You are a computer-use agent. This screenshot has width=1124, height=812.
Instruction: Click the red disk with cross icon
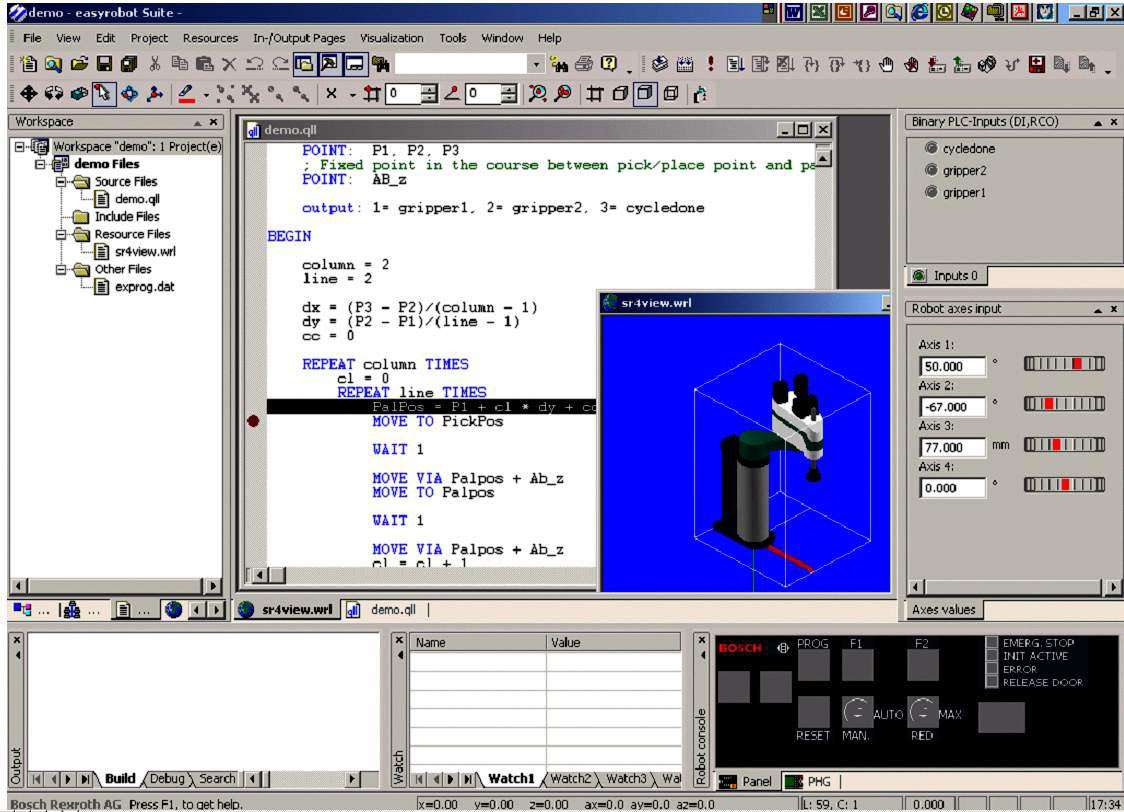pos(1037,65)
